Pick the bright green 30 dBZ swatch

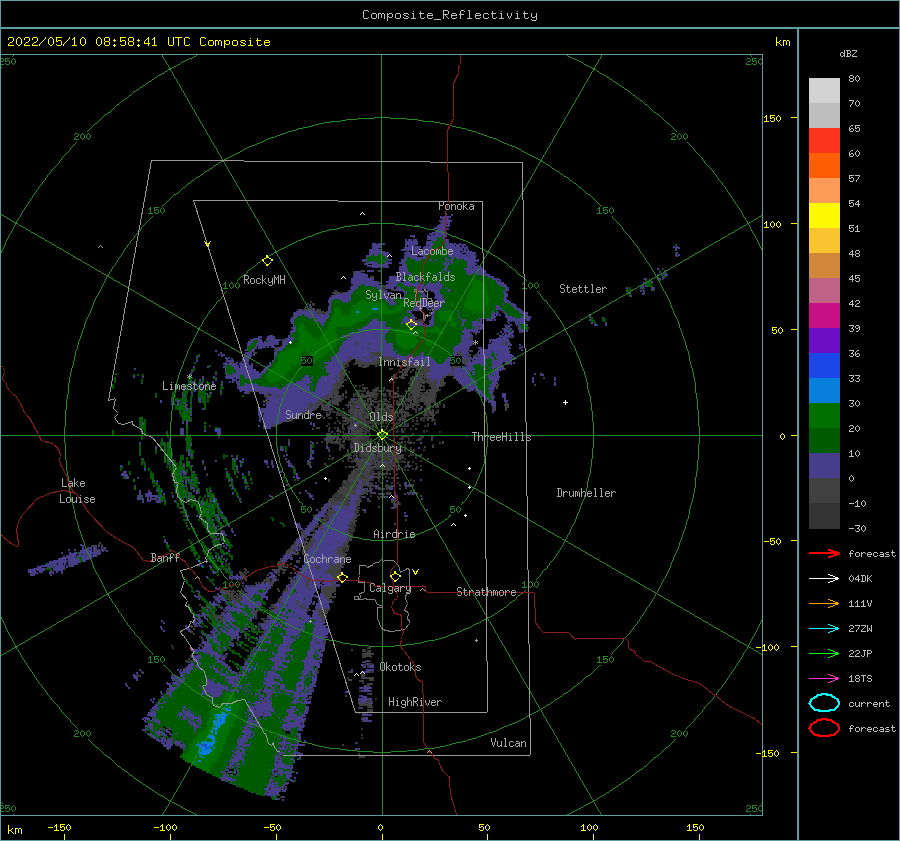pyautogui.click(x=824, y=416)
